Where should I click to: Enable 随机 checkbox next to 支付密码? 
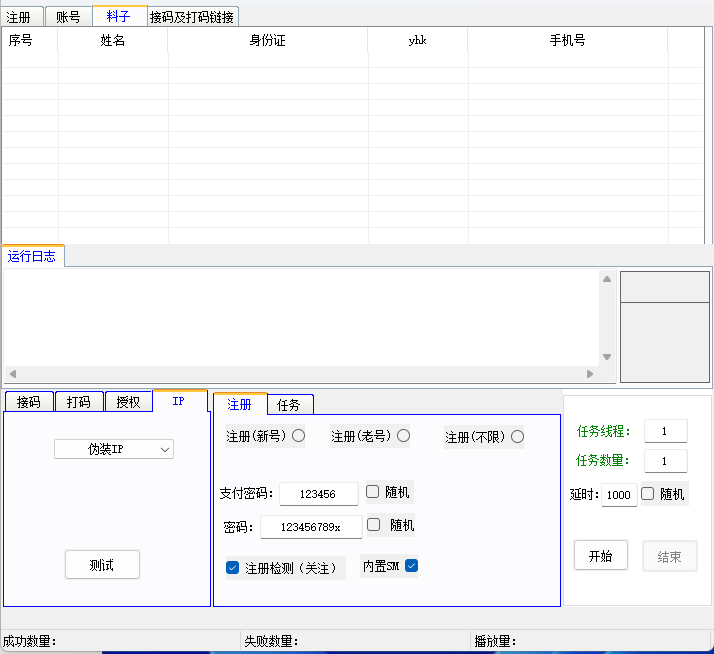373,492
